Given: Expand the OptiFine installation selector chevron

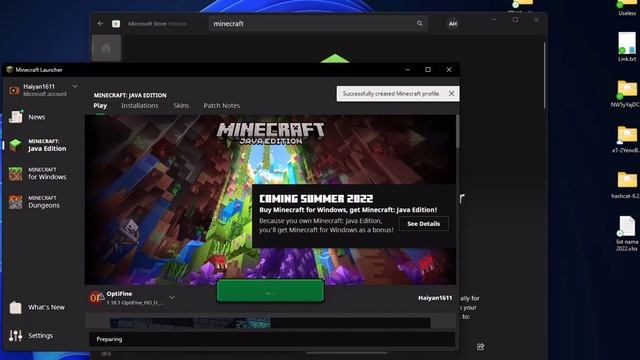Looking at the screenshot, I should [172, 298].
